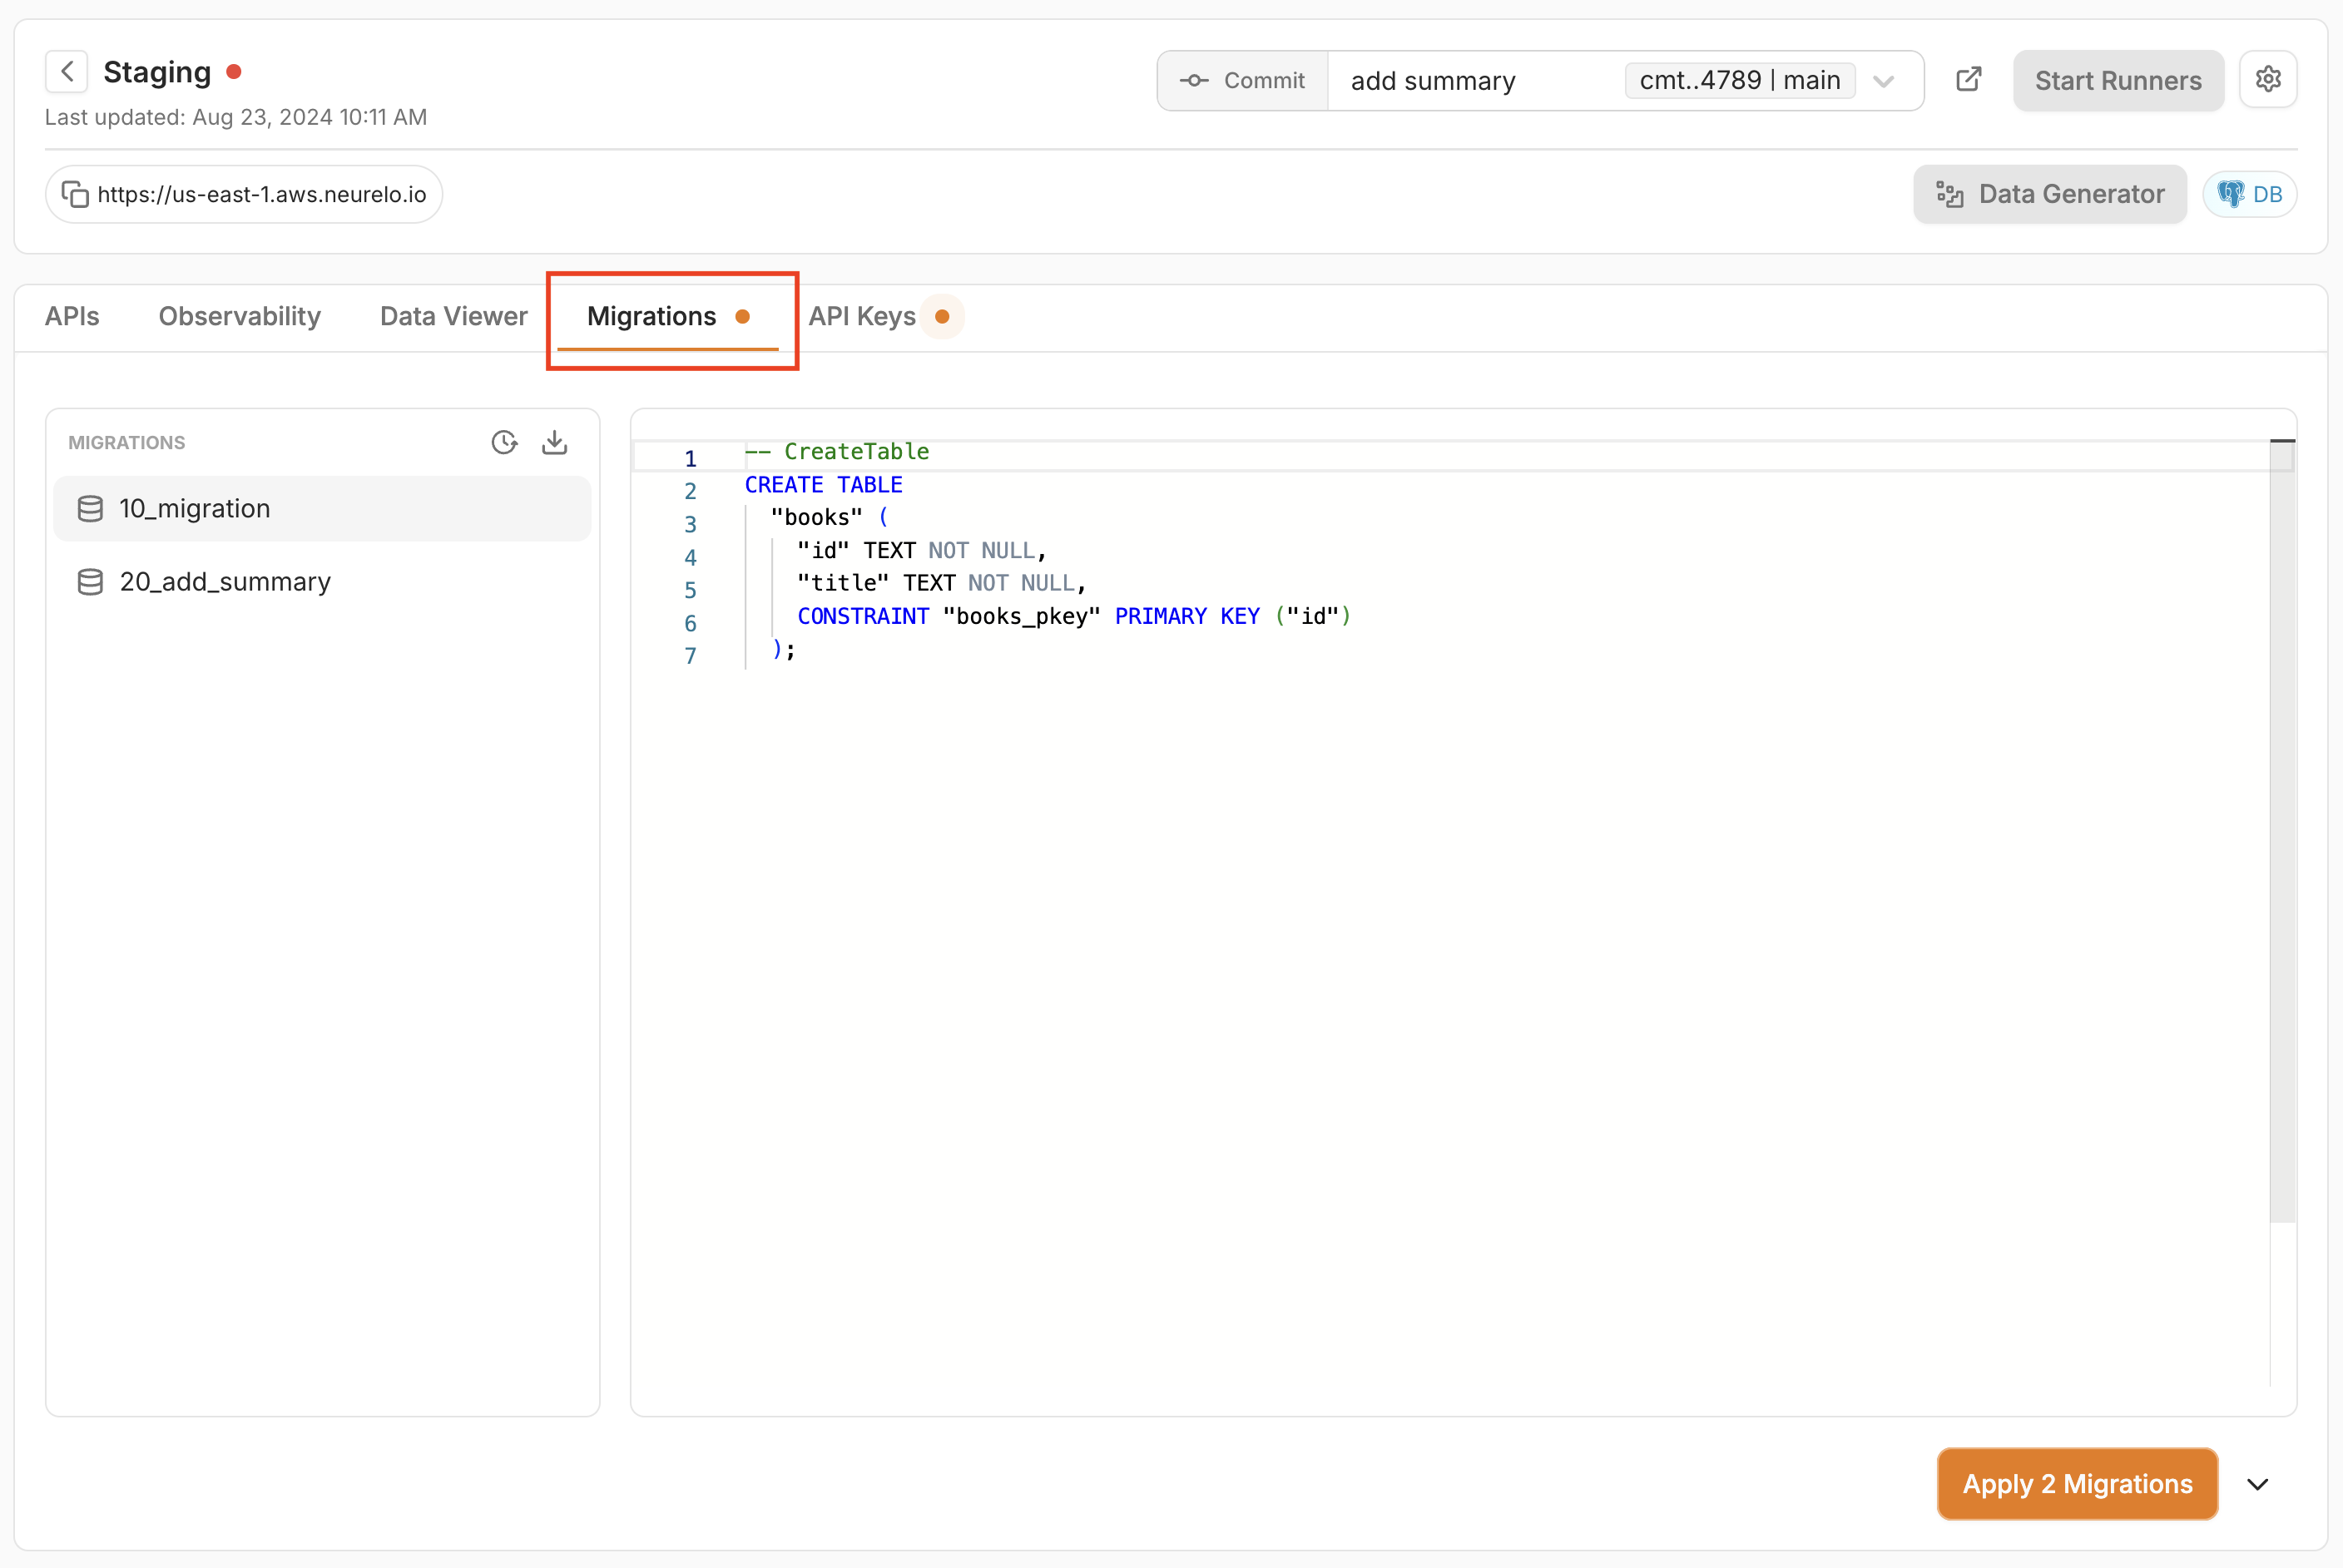This screenshot has width=2343, height=1568.
Task: Click the PostgreSQL DB badge
Action: (2249, 194)
